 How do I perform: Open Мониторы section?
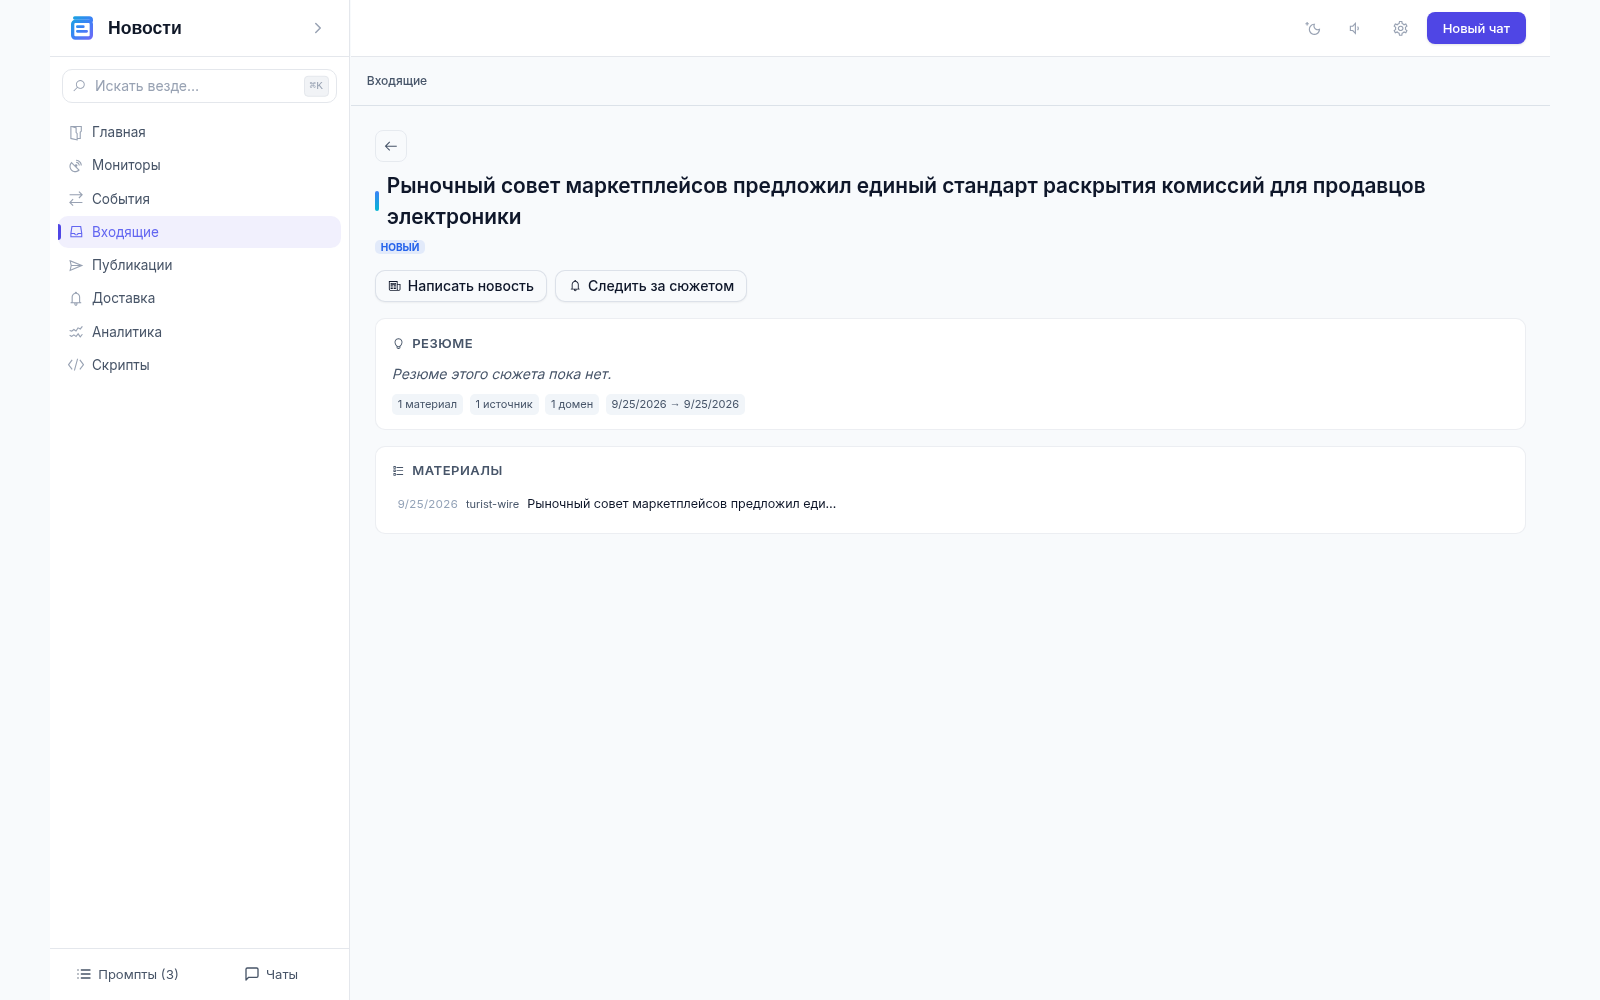tap(199, 165)
